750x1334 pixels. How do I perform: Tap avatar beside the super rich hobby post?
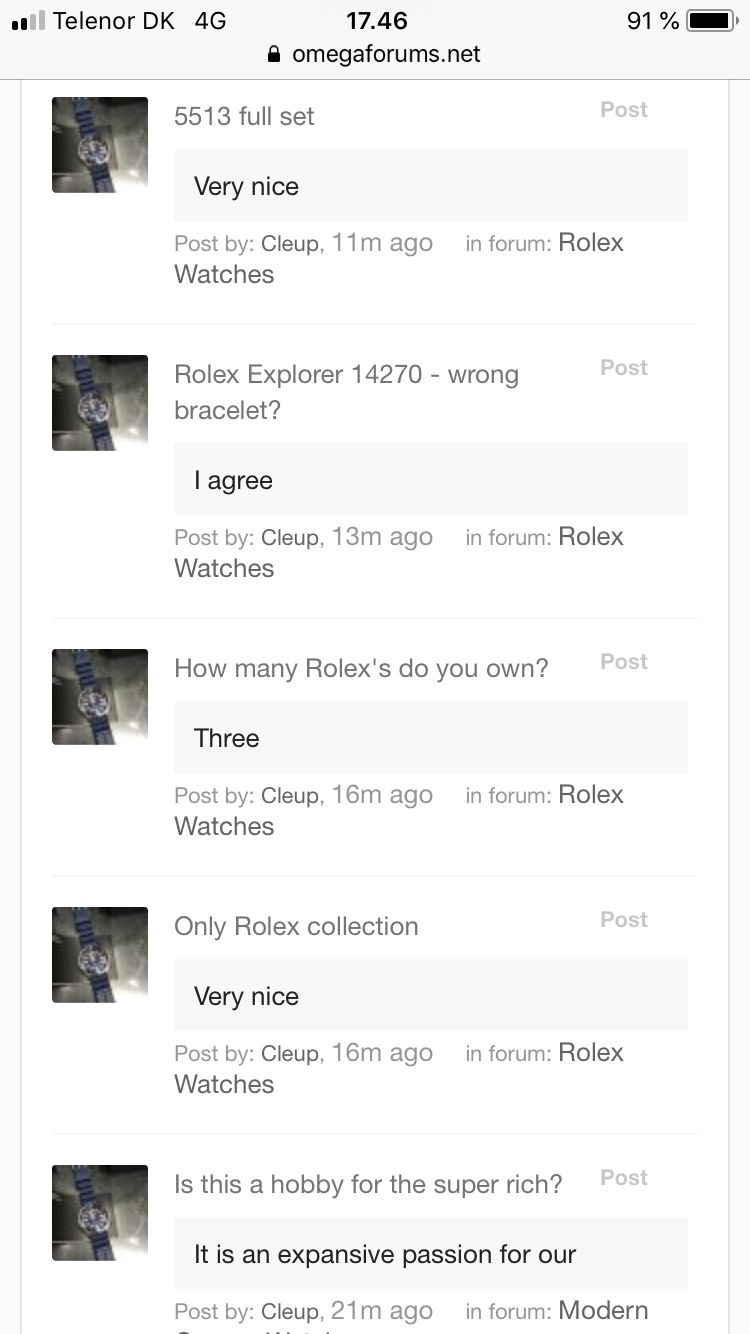pyautogui.click(x=100, y=1213)
